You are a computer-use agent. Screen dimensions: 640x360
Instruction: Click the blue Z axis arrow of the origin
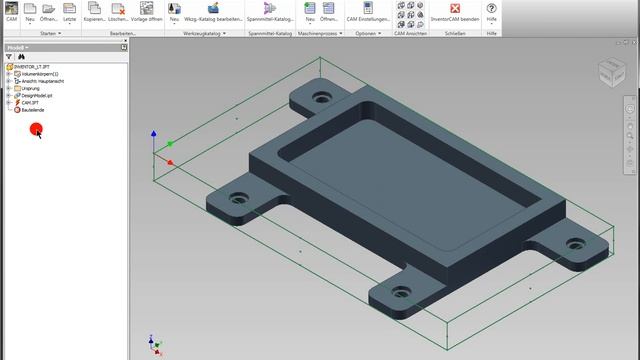click(153, 134)
